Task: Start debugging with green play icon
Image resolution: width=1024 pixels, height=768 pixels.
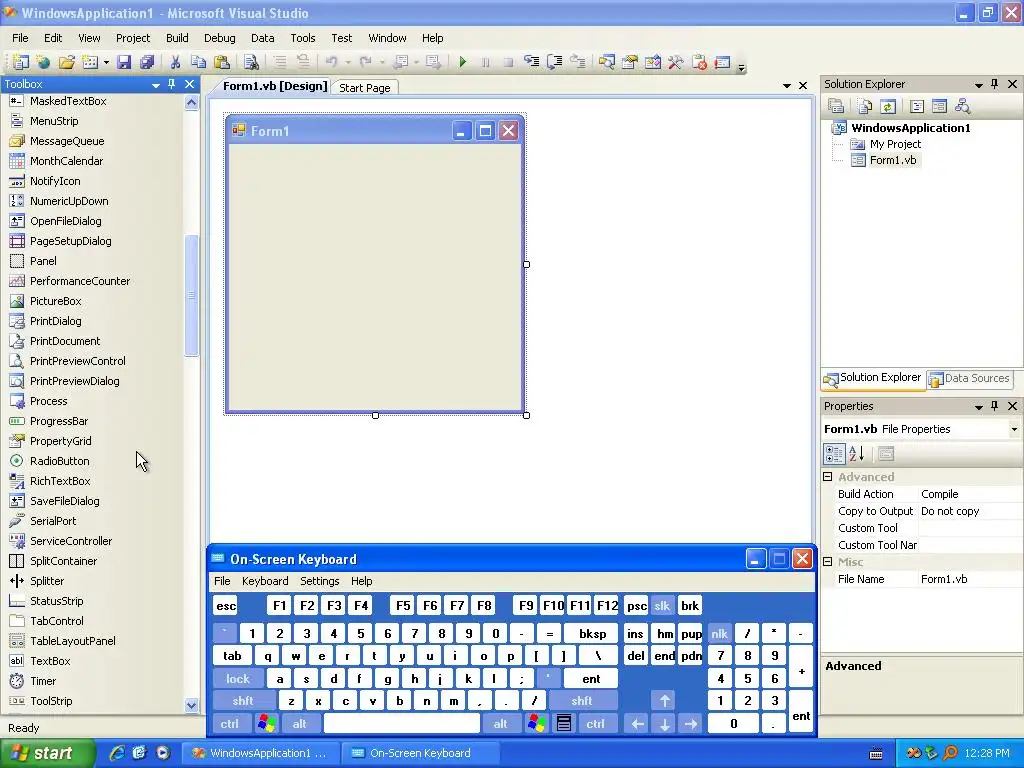Action: (x=462, y=62)
